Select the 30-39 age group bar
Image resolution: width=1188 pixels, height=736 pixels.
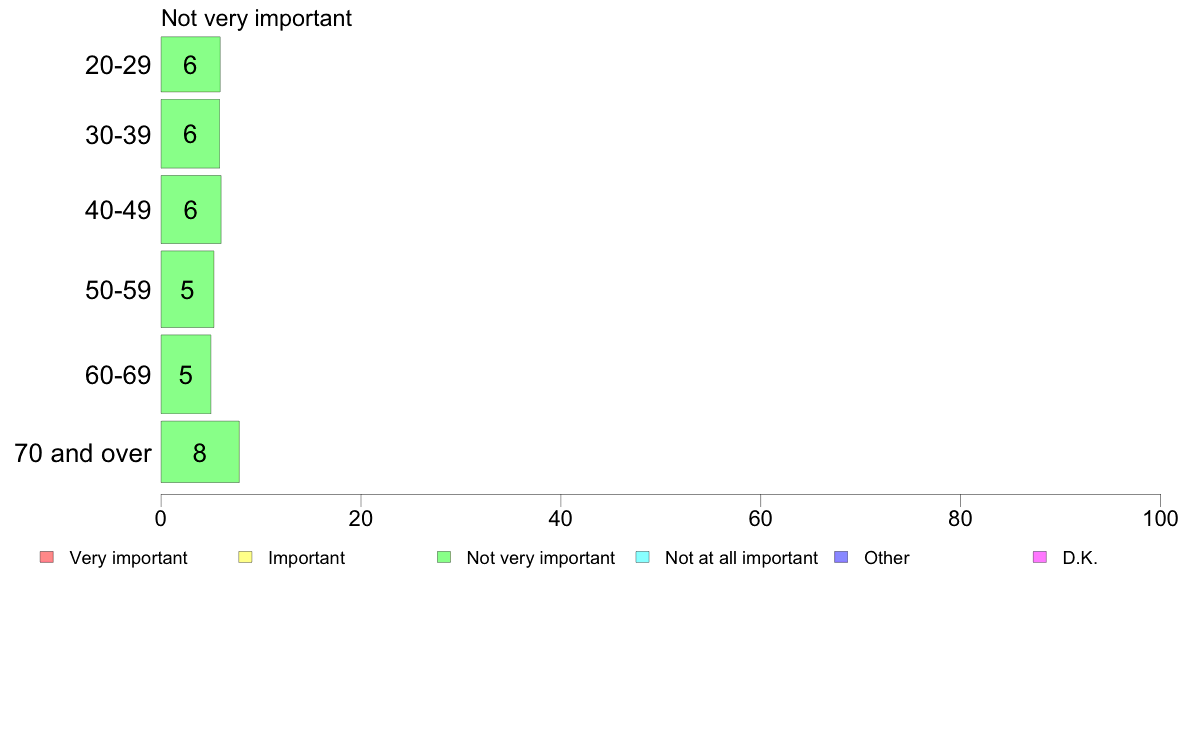[x=190, y=133]
